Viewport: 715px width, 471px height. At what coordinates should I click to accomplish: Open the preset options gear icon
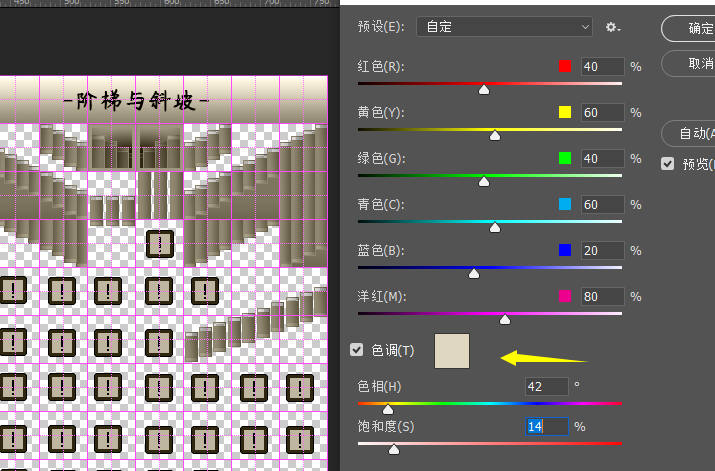[x=613, y=27]
